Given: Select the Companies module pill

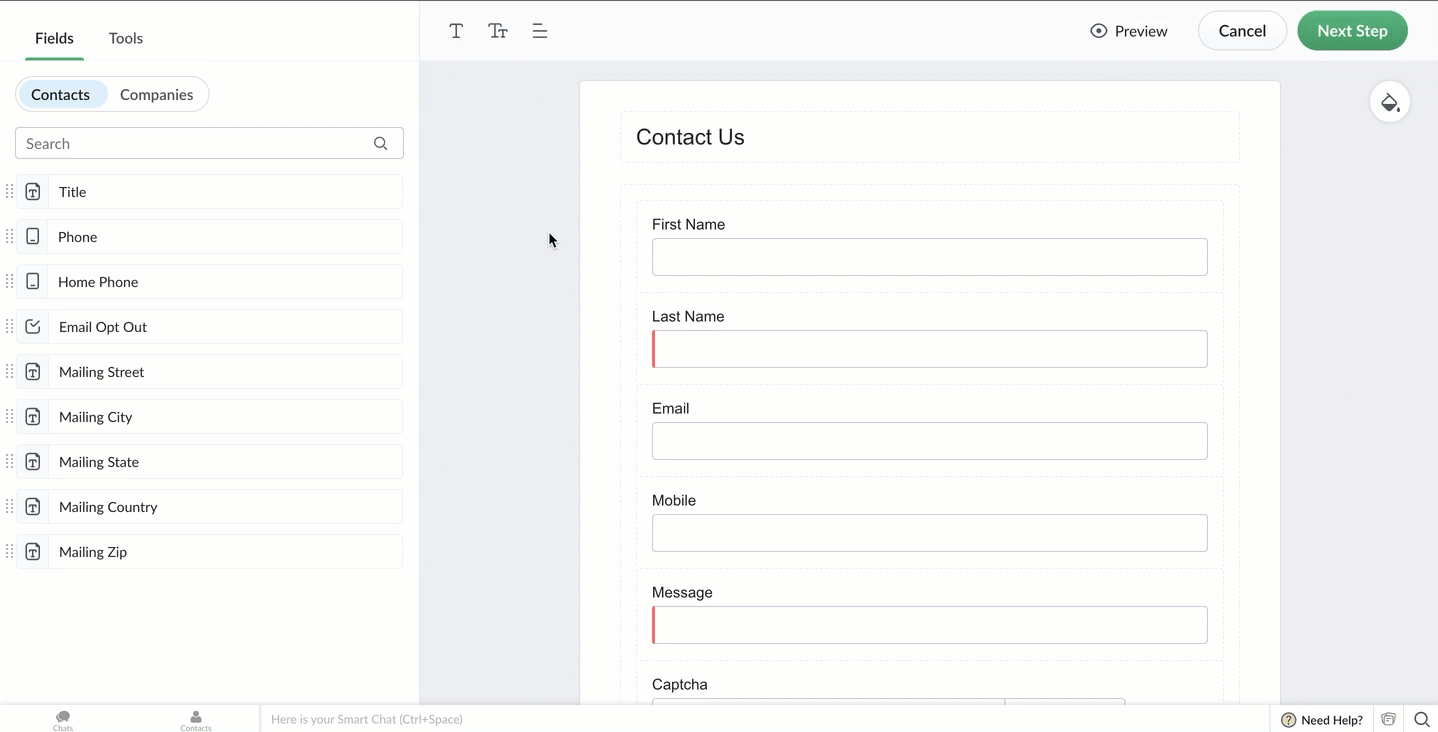Looking at the screenshot, I should coord(156,94).
